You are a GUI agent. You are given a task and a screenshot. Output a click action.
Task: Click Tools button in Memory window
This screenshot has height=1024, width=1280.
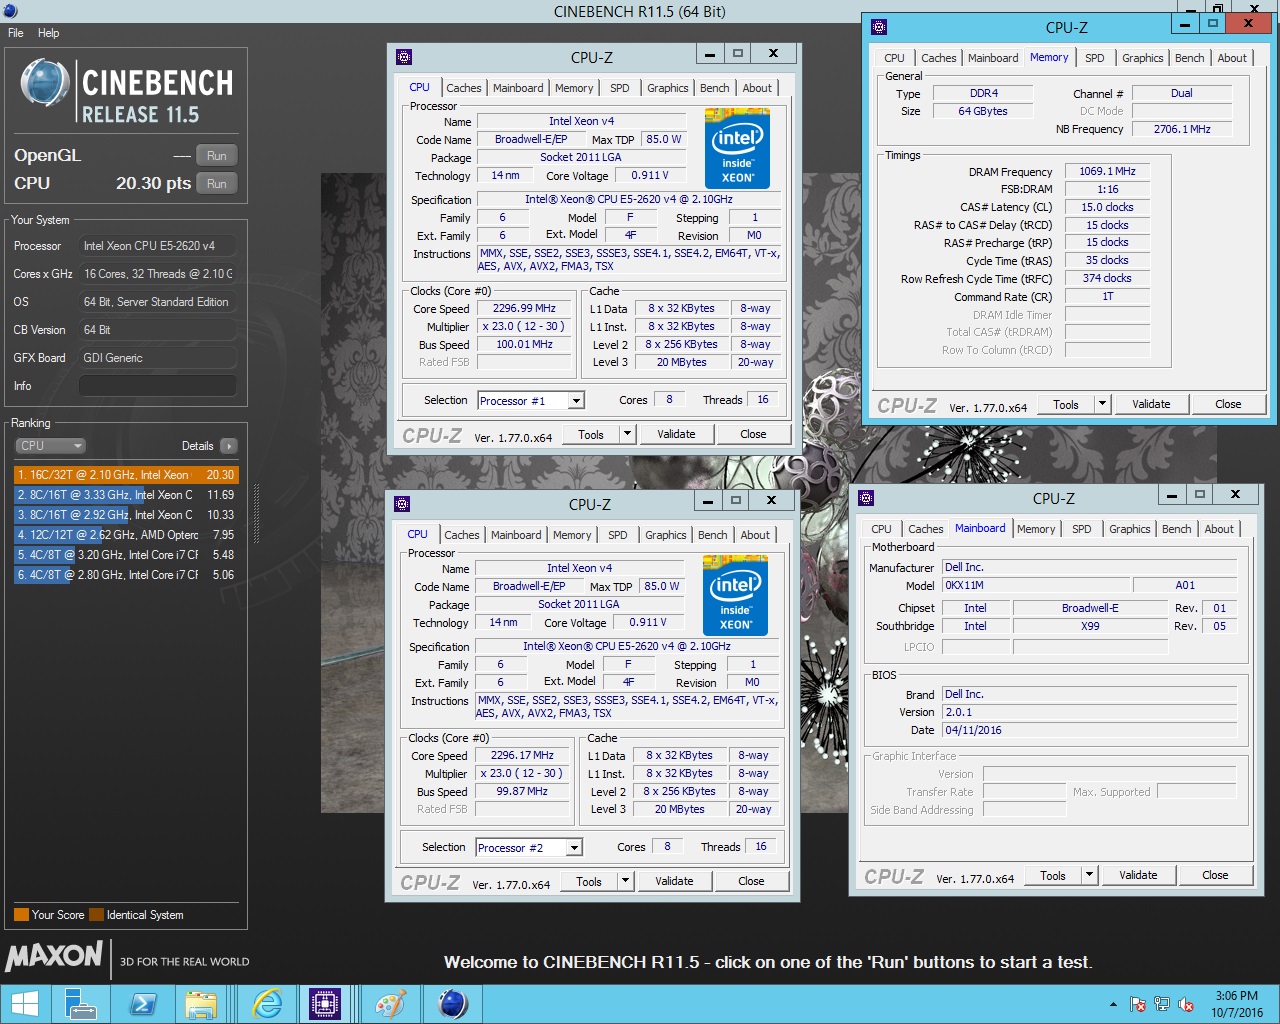(1066, 404)
